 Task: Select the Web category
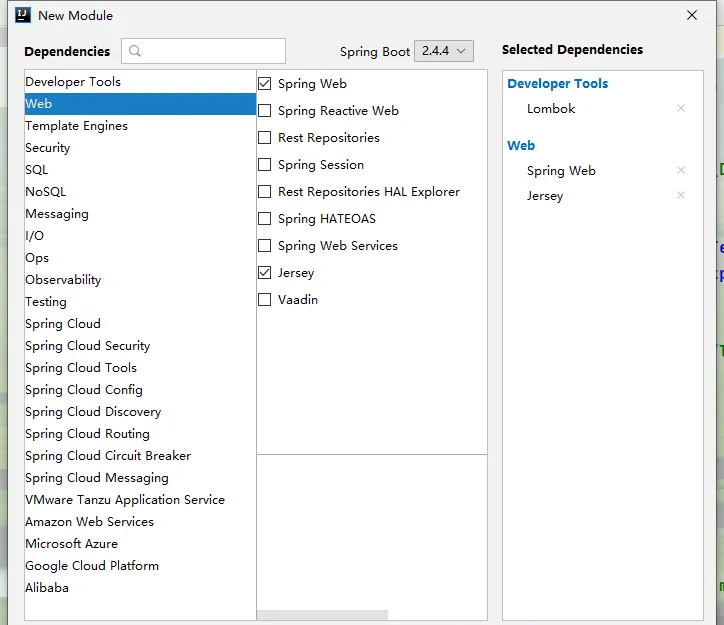(140, 104)
